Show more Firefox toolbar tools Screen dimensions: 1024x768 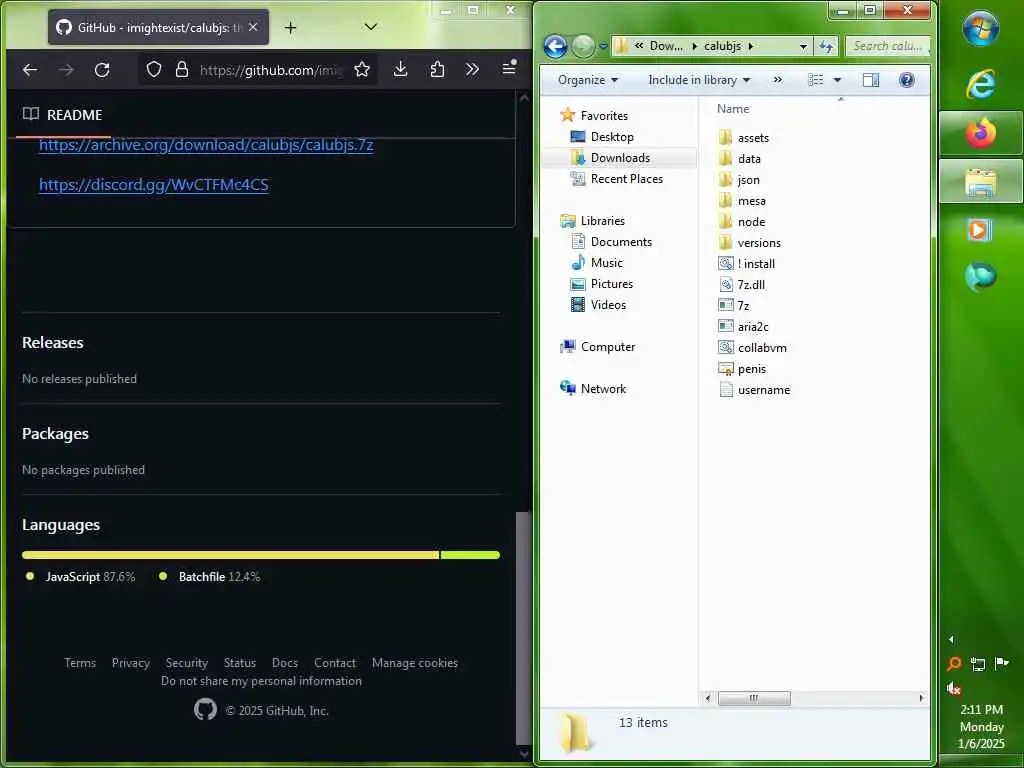click(472, 70)
